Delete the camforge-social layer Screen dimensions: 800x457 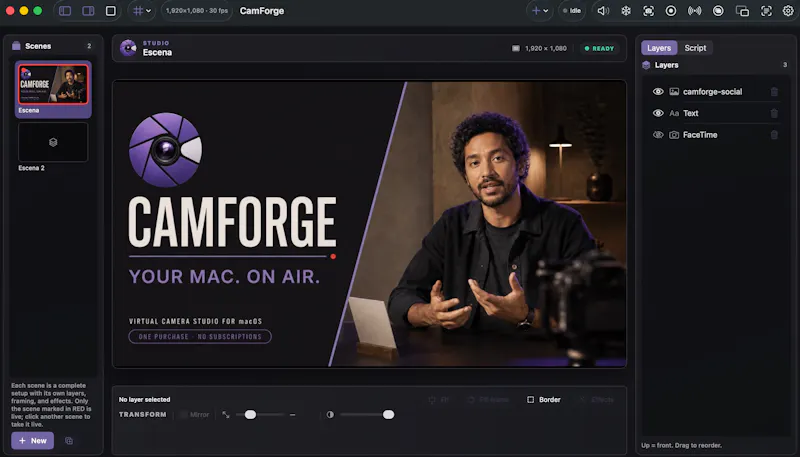774,92
